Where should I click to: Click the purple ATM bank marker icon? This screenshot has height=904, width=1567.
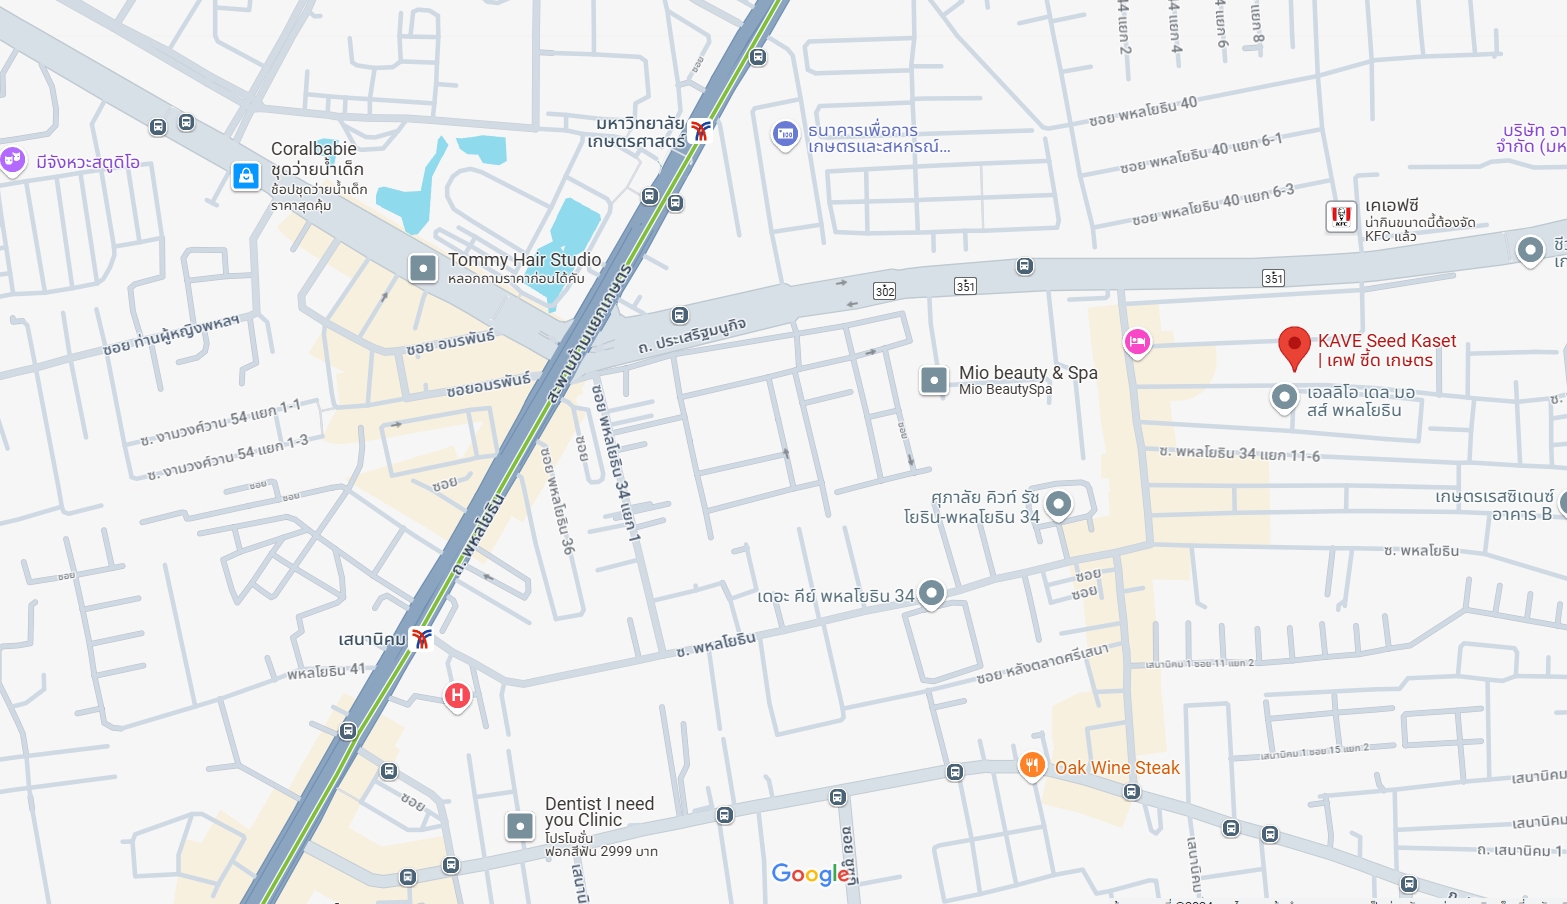point(786,134)
